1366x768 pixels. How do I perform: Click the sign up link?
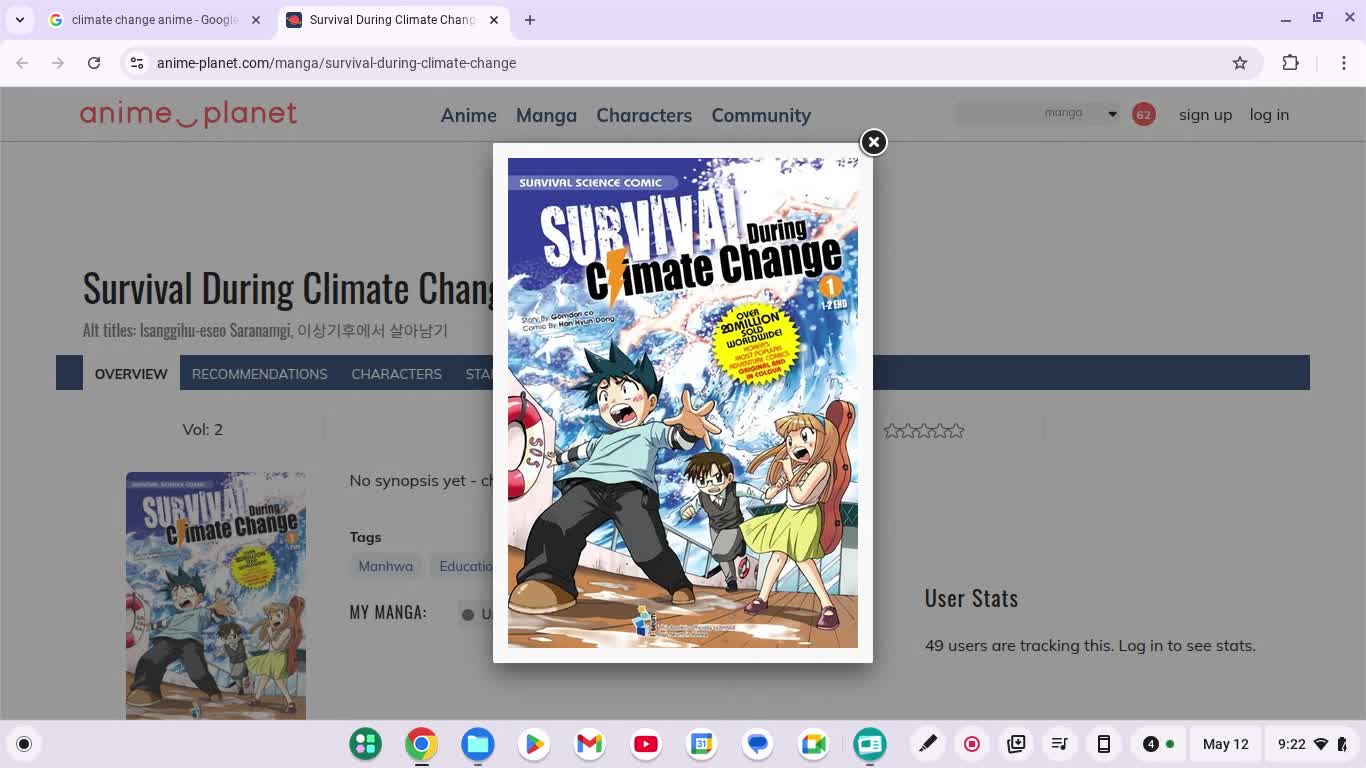pyautogui.click(x=1205, y=114)
